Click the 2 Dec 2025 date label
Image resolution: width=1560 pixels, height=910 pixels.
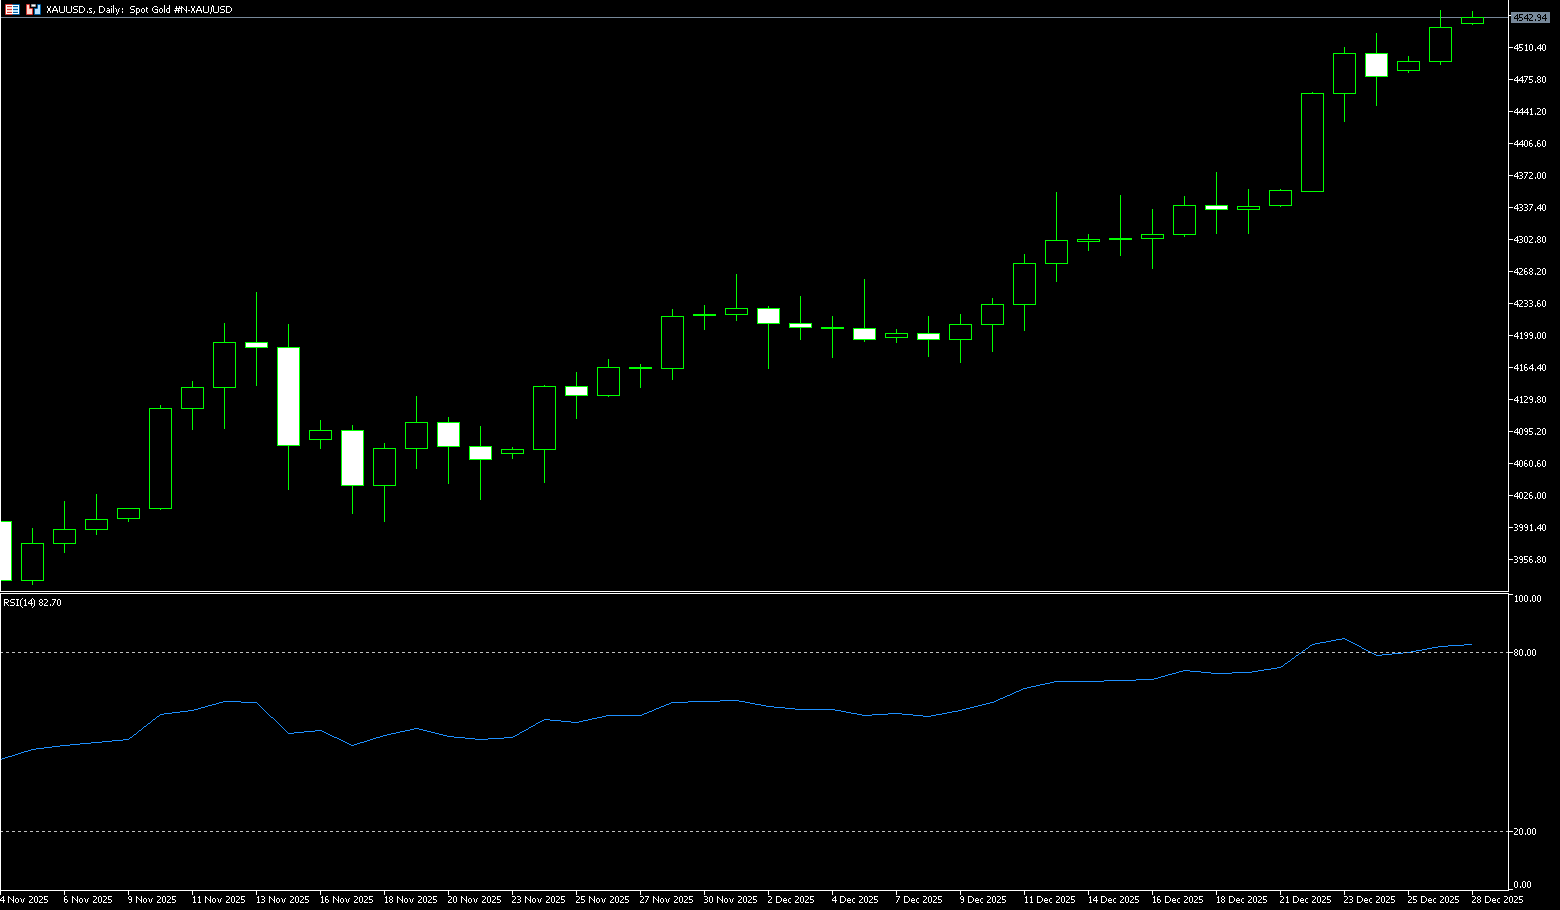tap(793, 900)
